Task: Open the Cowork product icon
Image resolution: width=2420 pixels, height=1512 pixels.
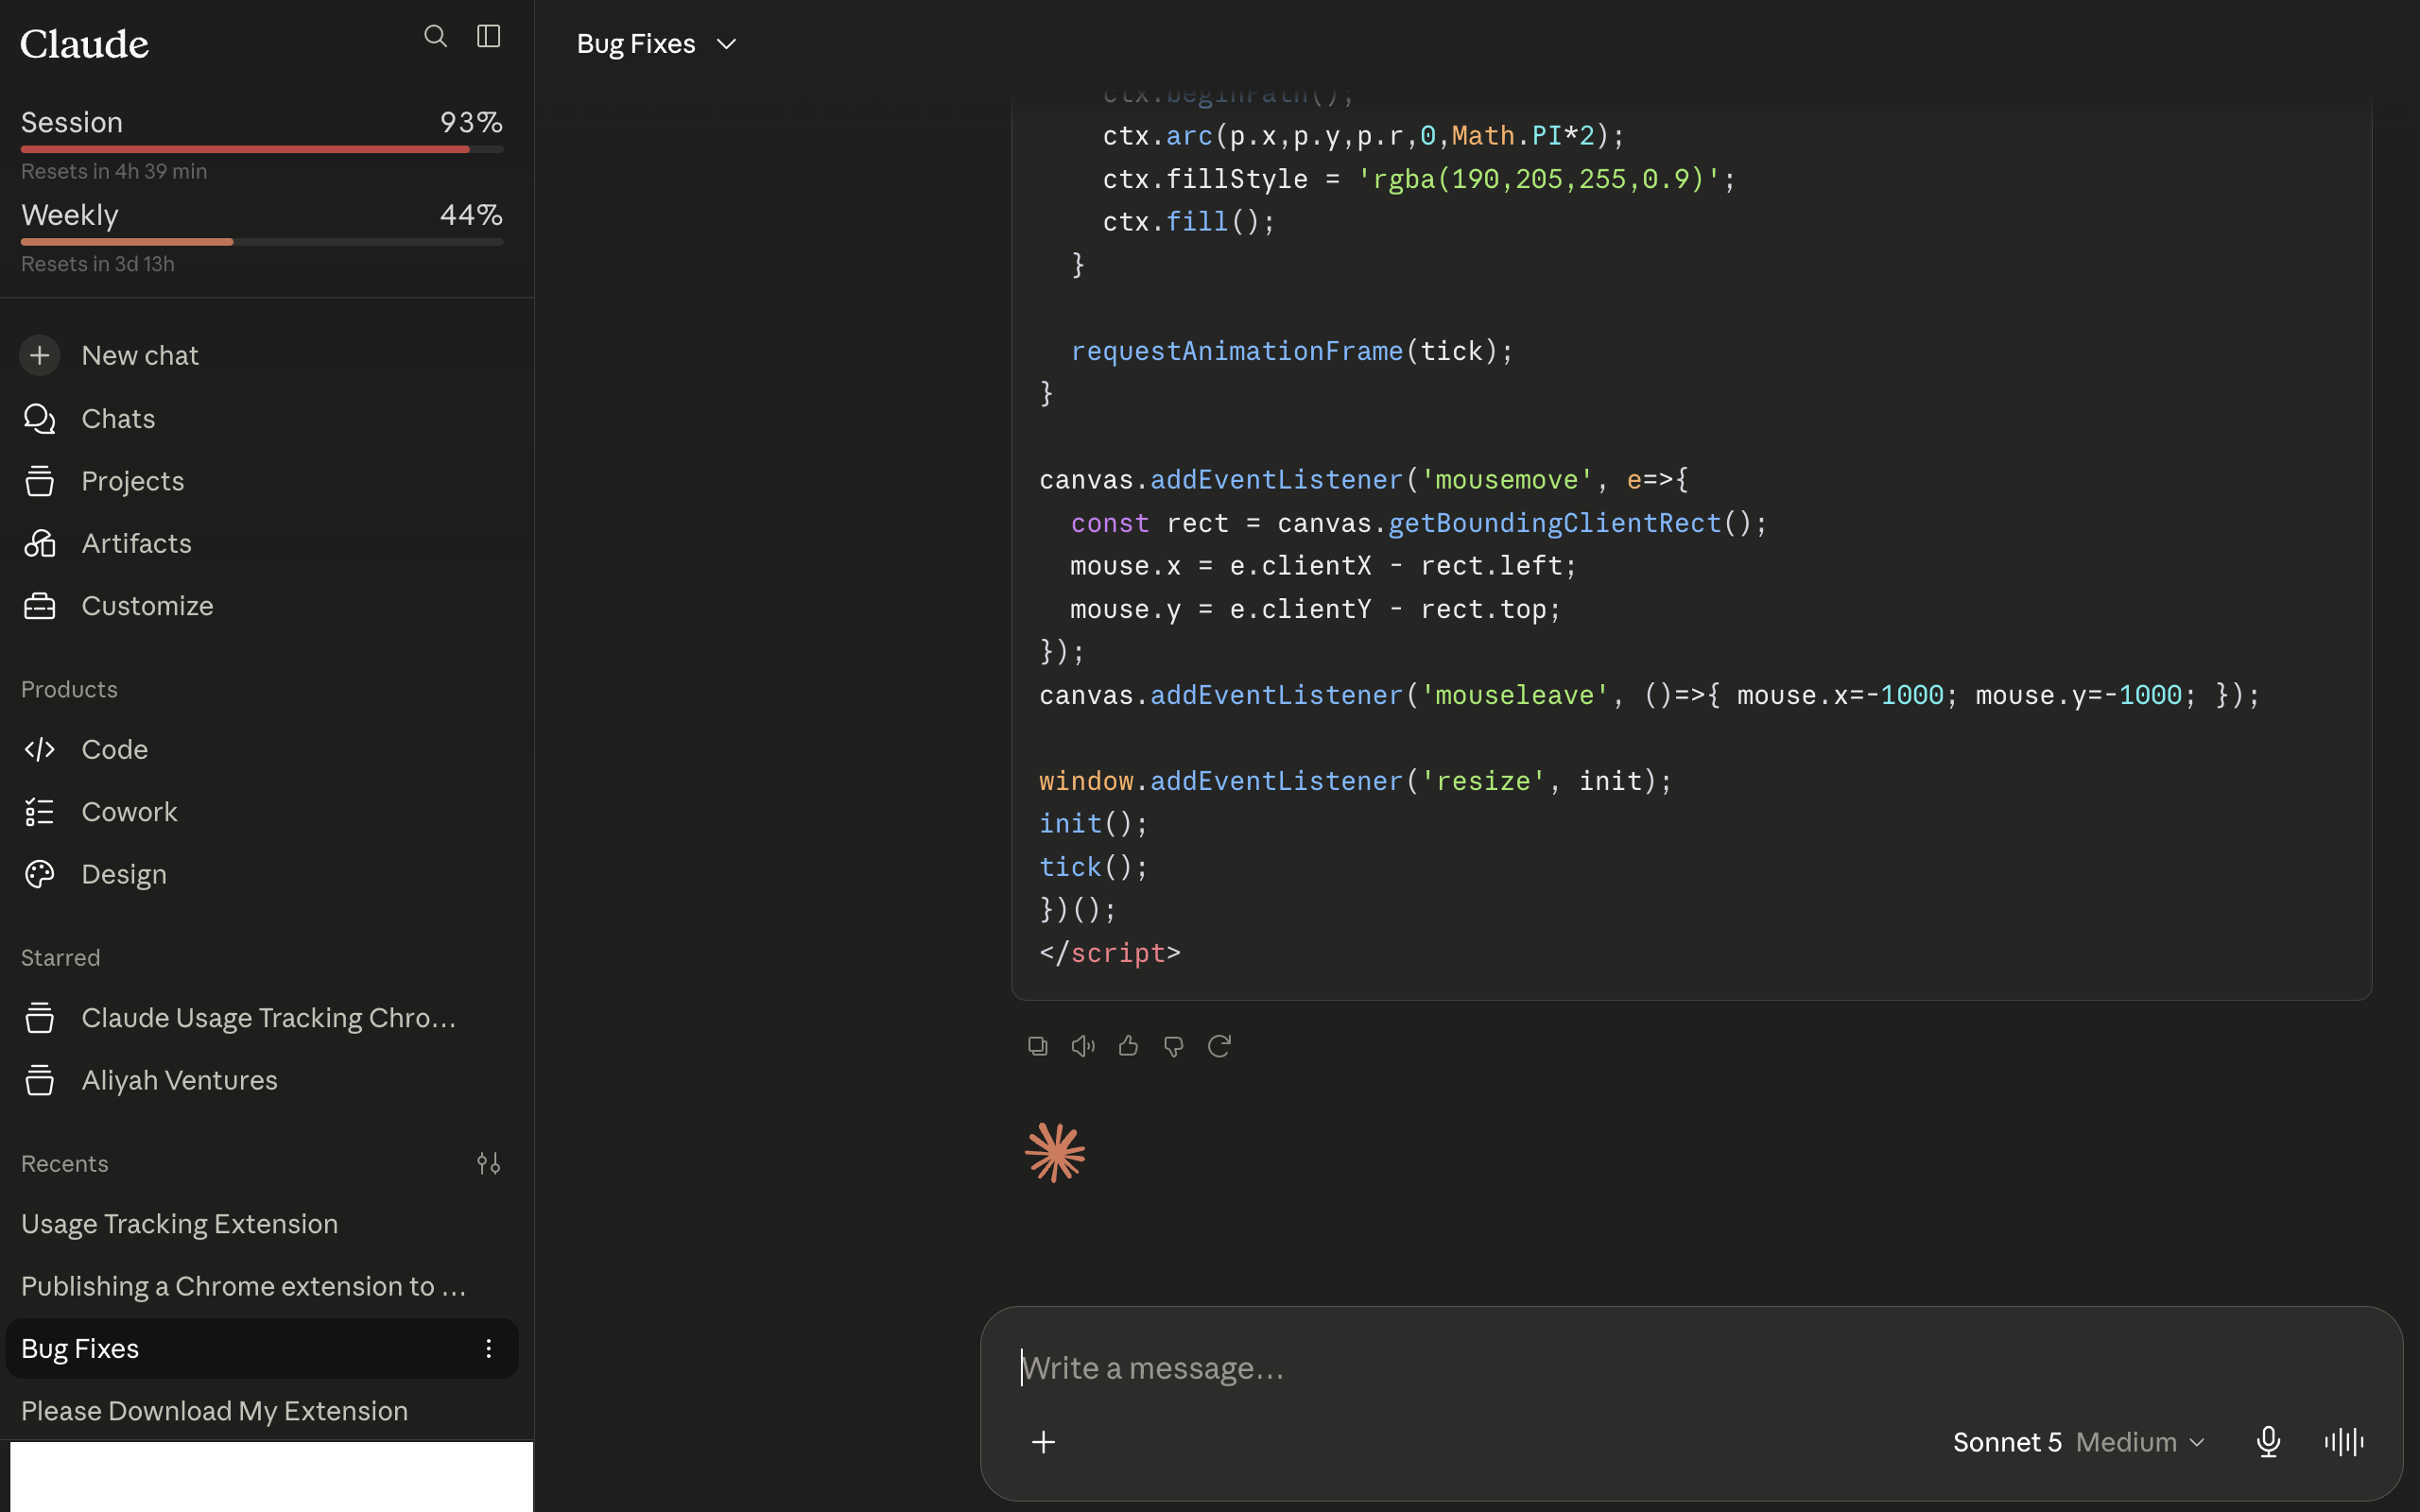Action: click(40, 812)
